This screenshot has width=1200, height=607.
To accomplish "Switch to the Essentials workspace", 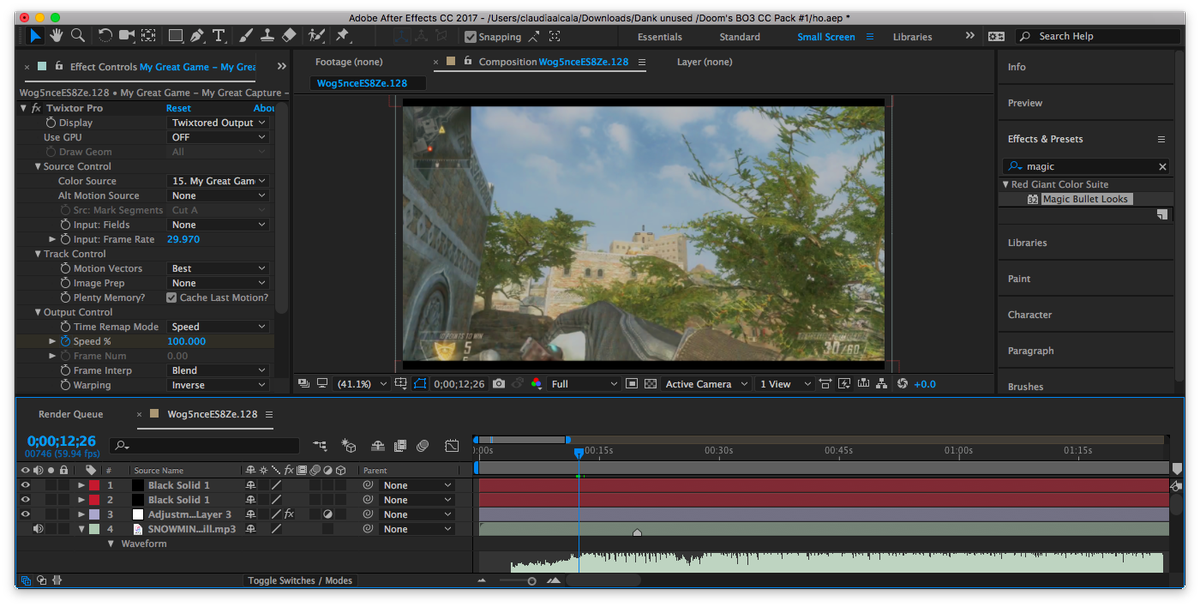I will click(660, 37).
